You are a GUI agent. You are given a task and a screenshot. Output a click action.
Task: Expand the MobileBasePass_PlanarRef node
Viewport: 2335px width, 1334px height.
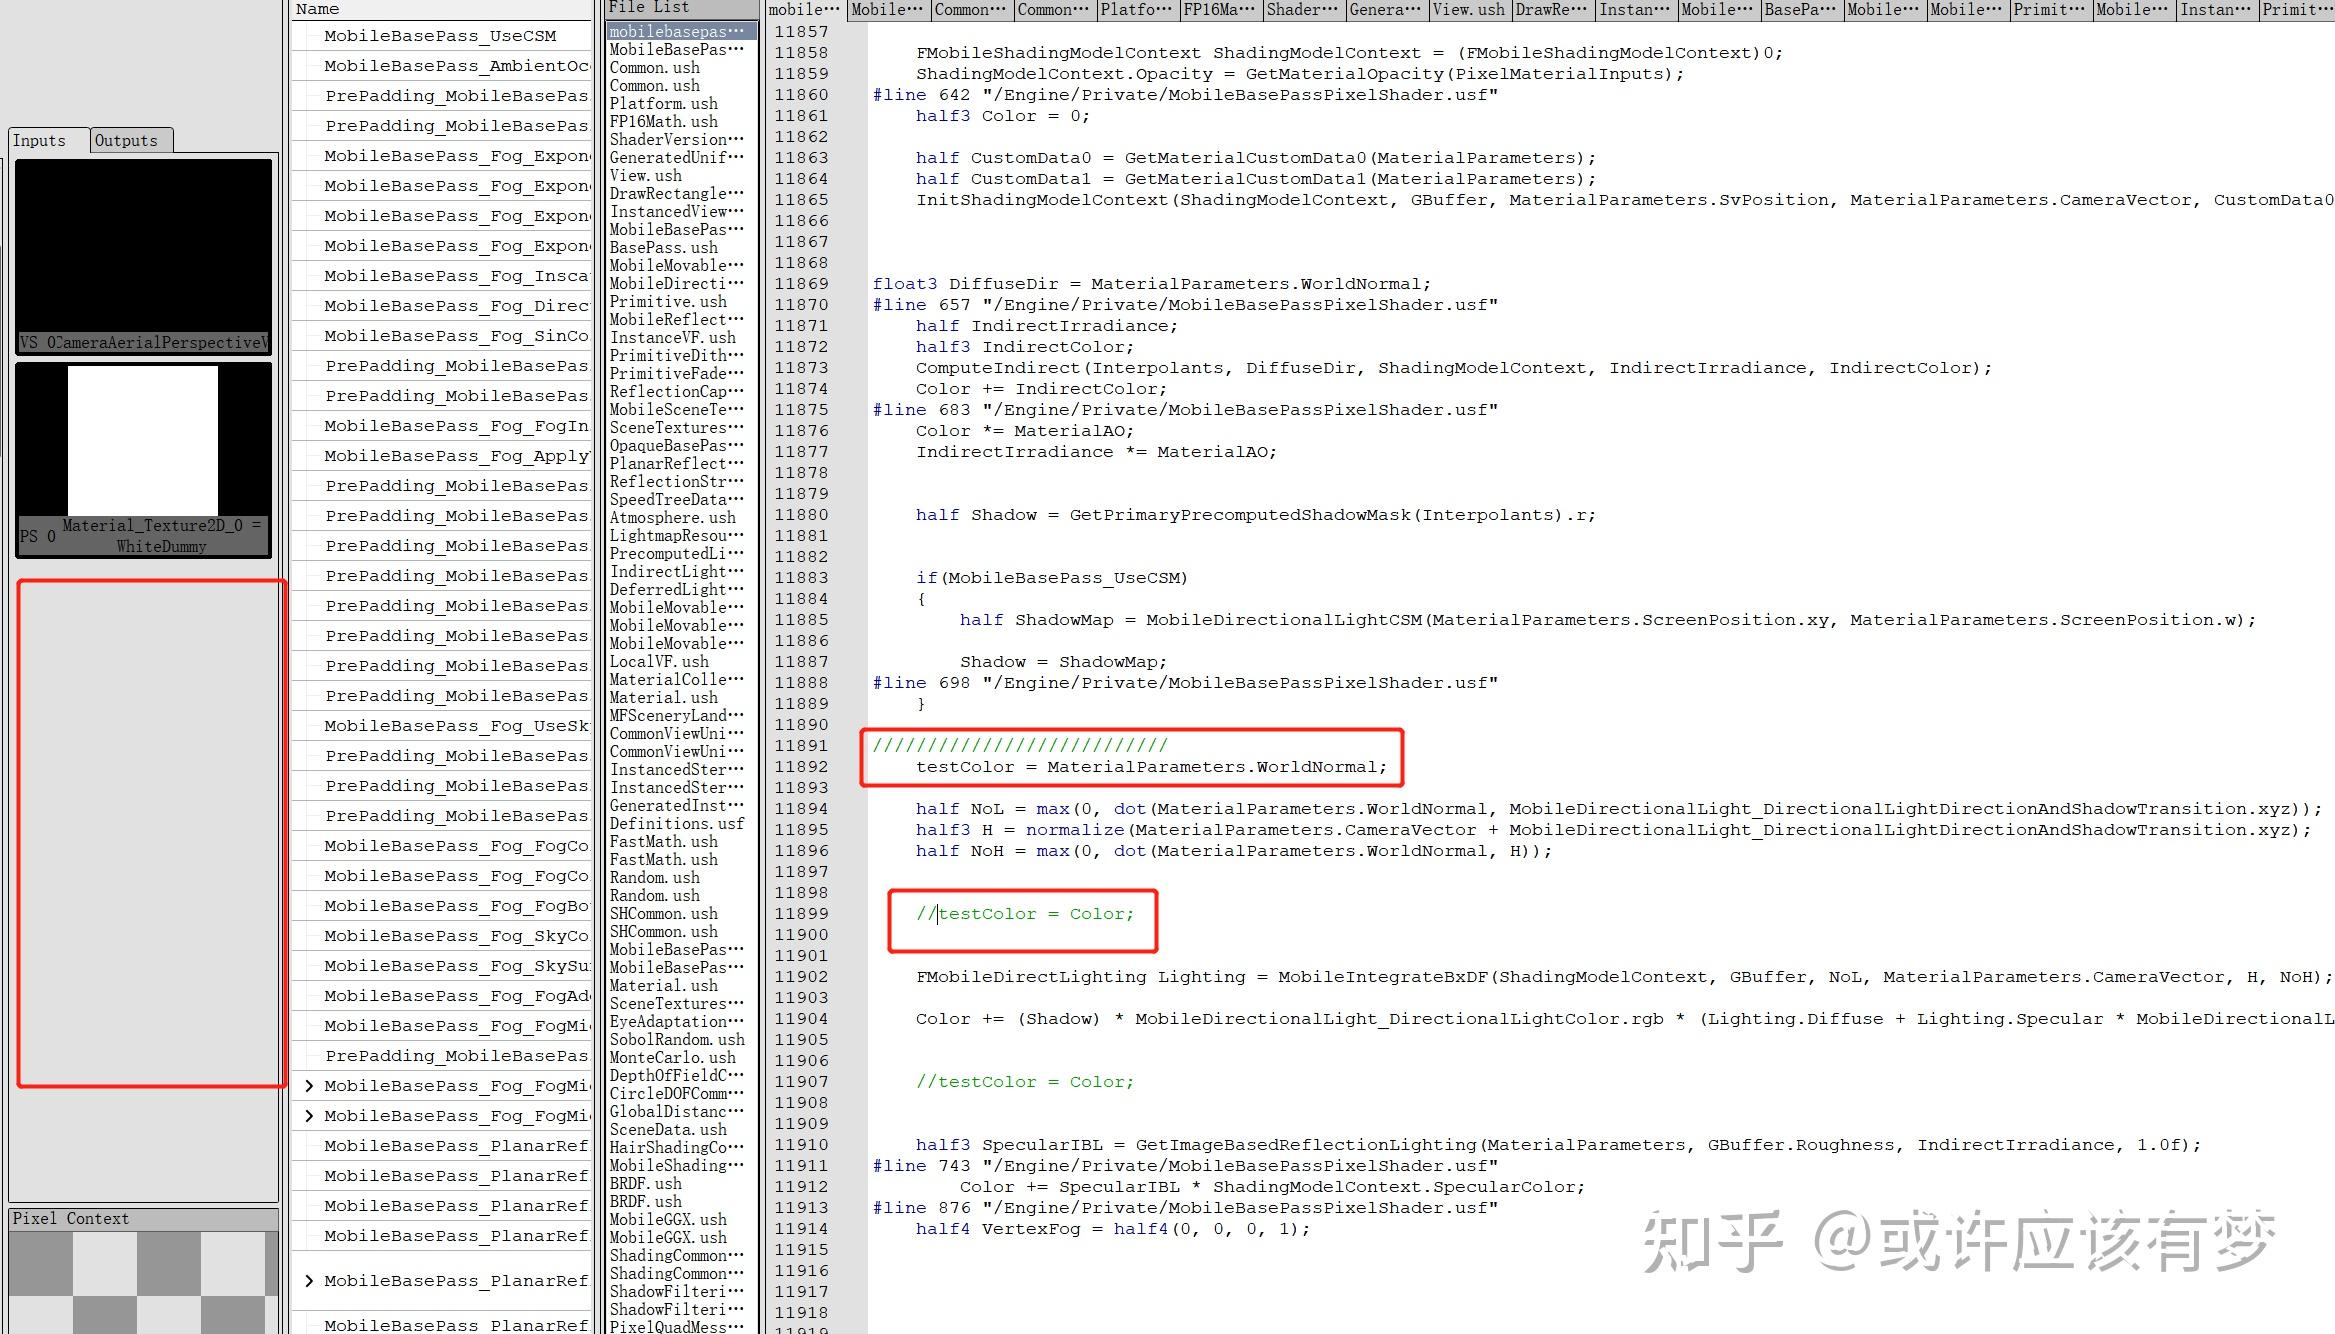pos(310,1281)
